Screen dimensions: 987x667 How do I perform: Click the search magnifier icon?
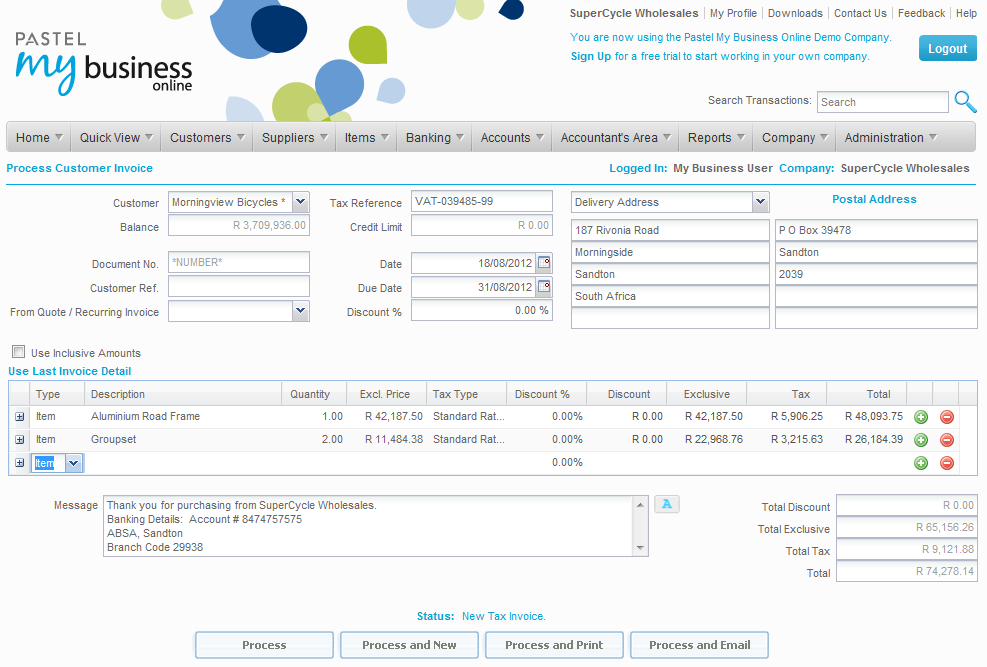[x=965, y=101]
